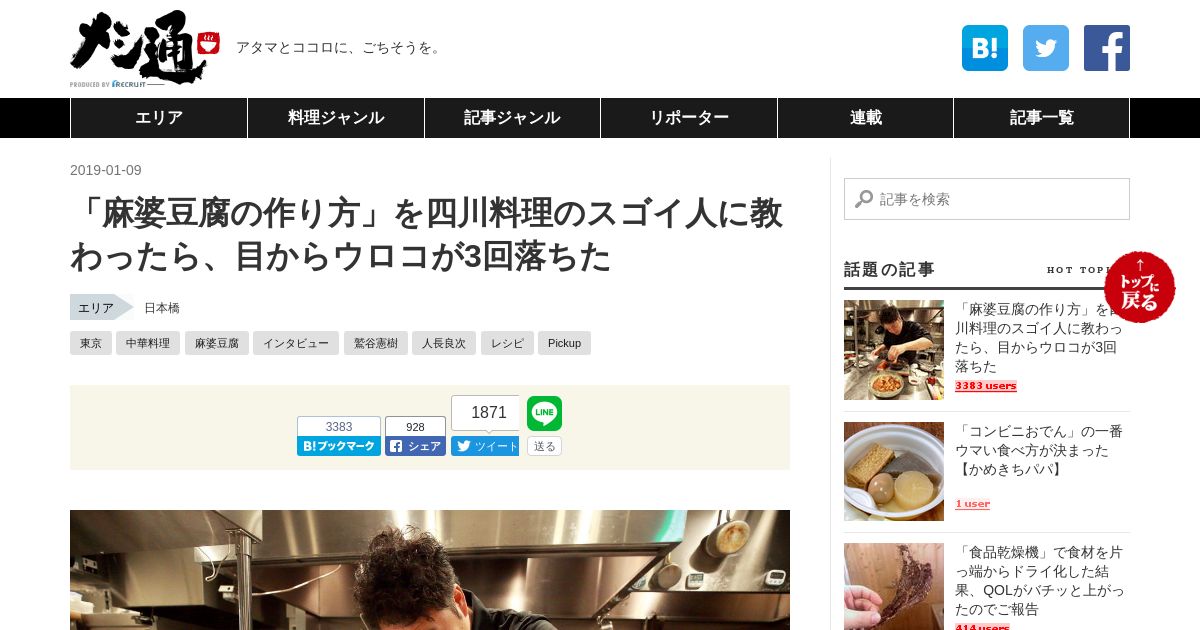Open the コンビニおでん article thumbnail
The image size is (1200, 630).
click(894, 471)
